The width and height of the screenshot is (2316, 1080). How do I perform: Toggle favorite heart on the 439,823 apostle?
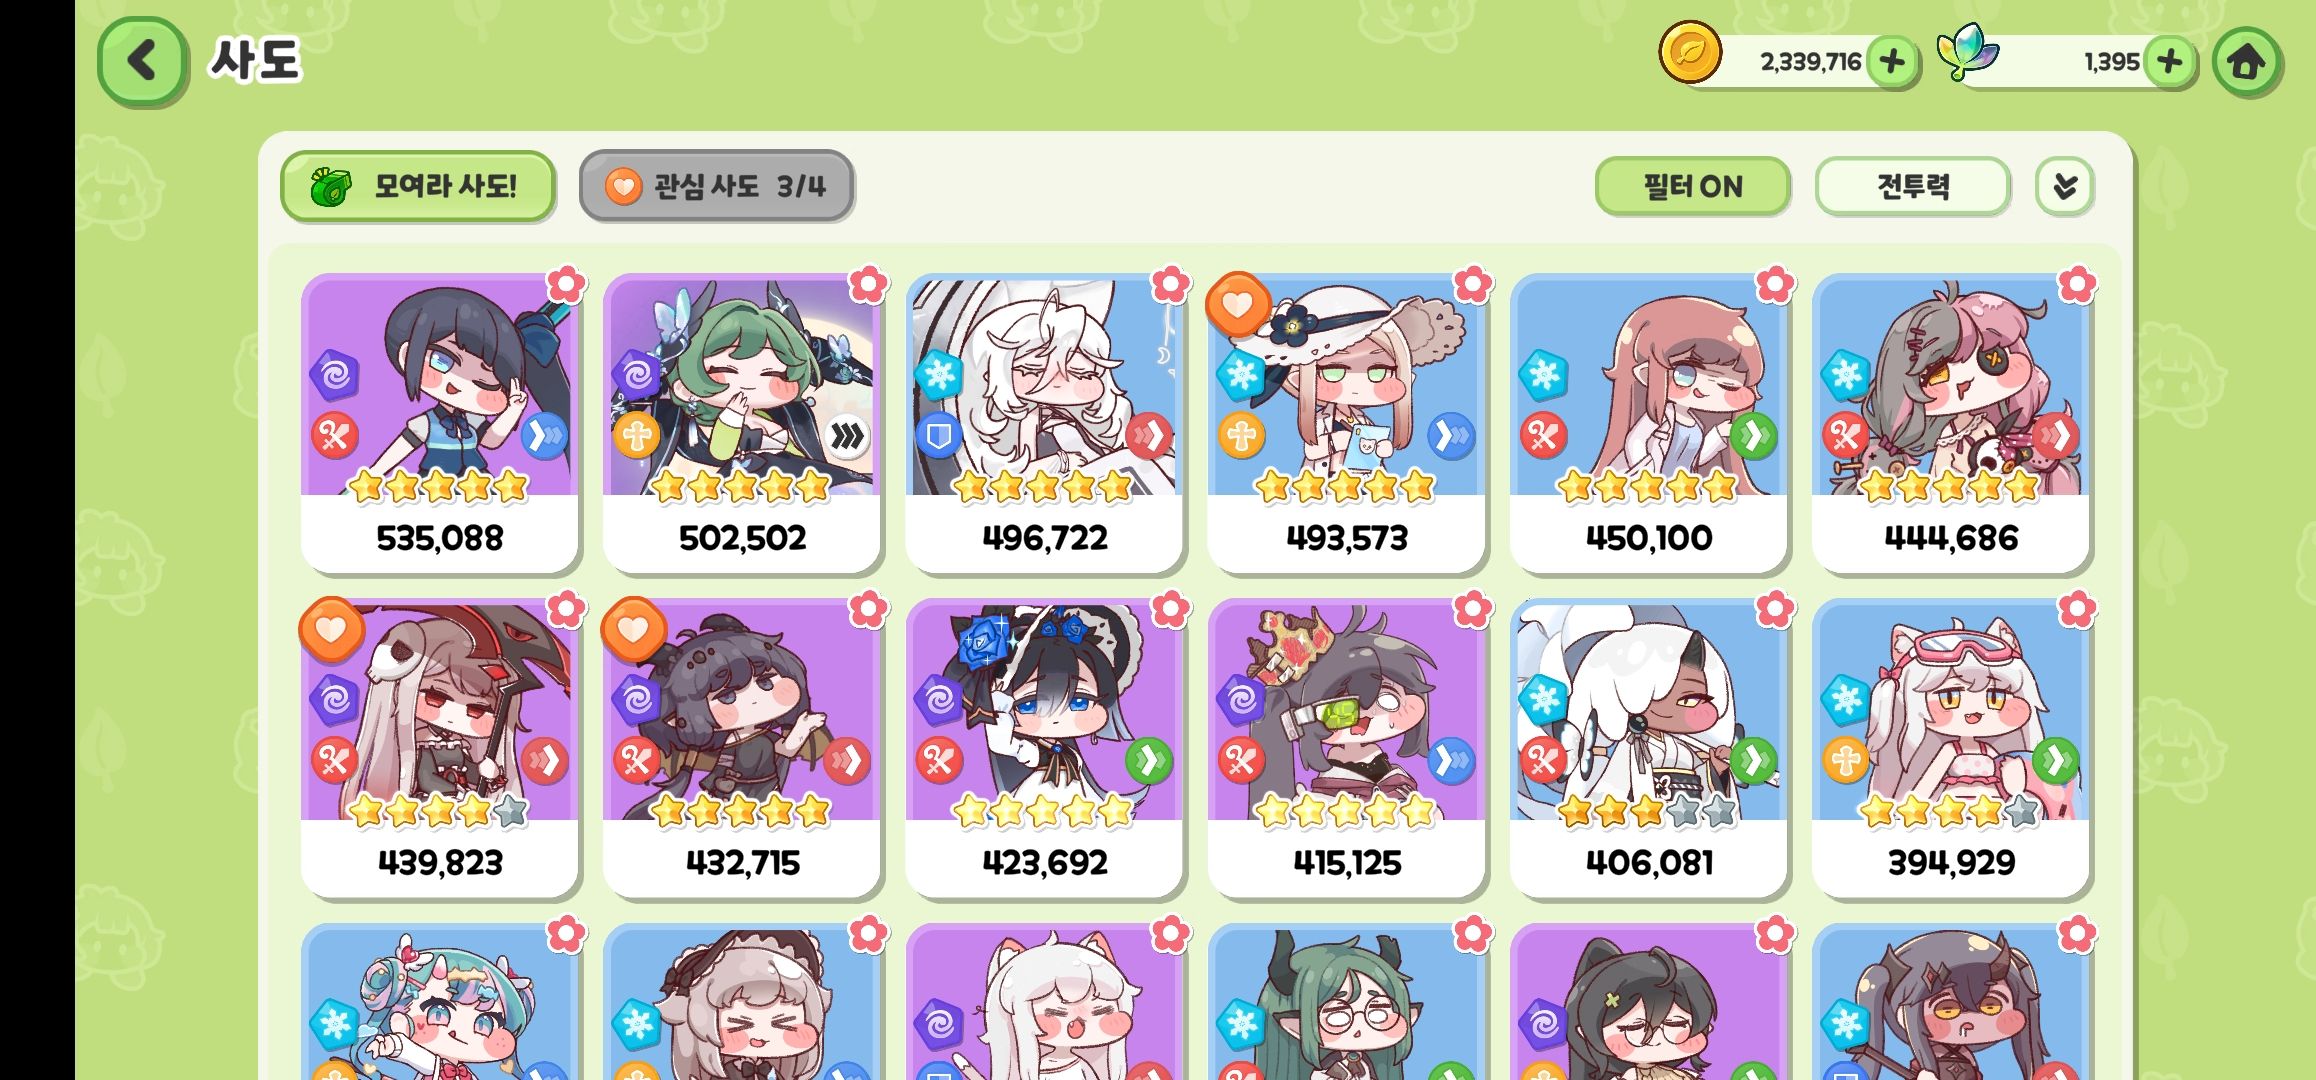point(331,629)
